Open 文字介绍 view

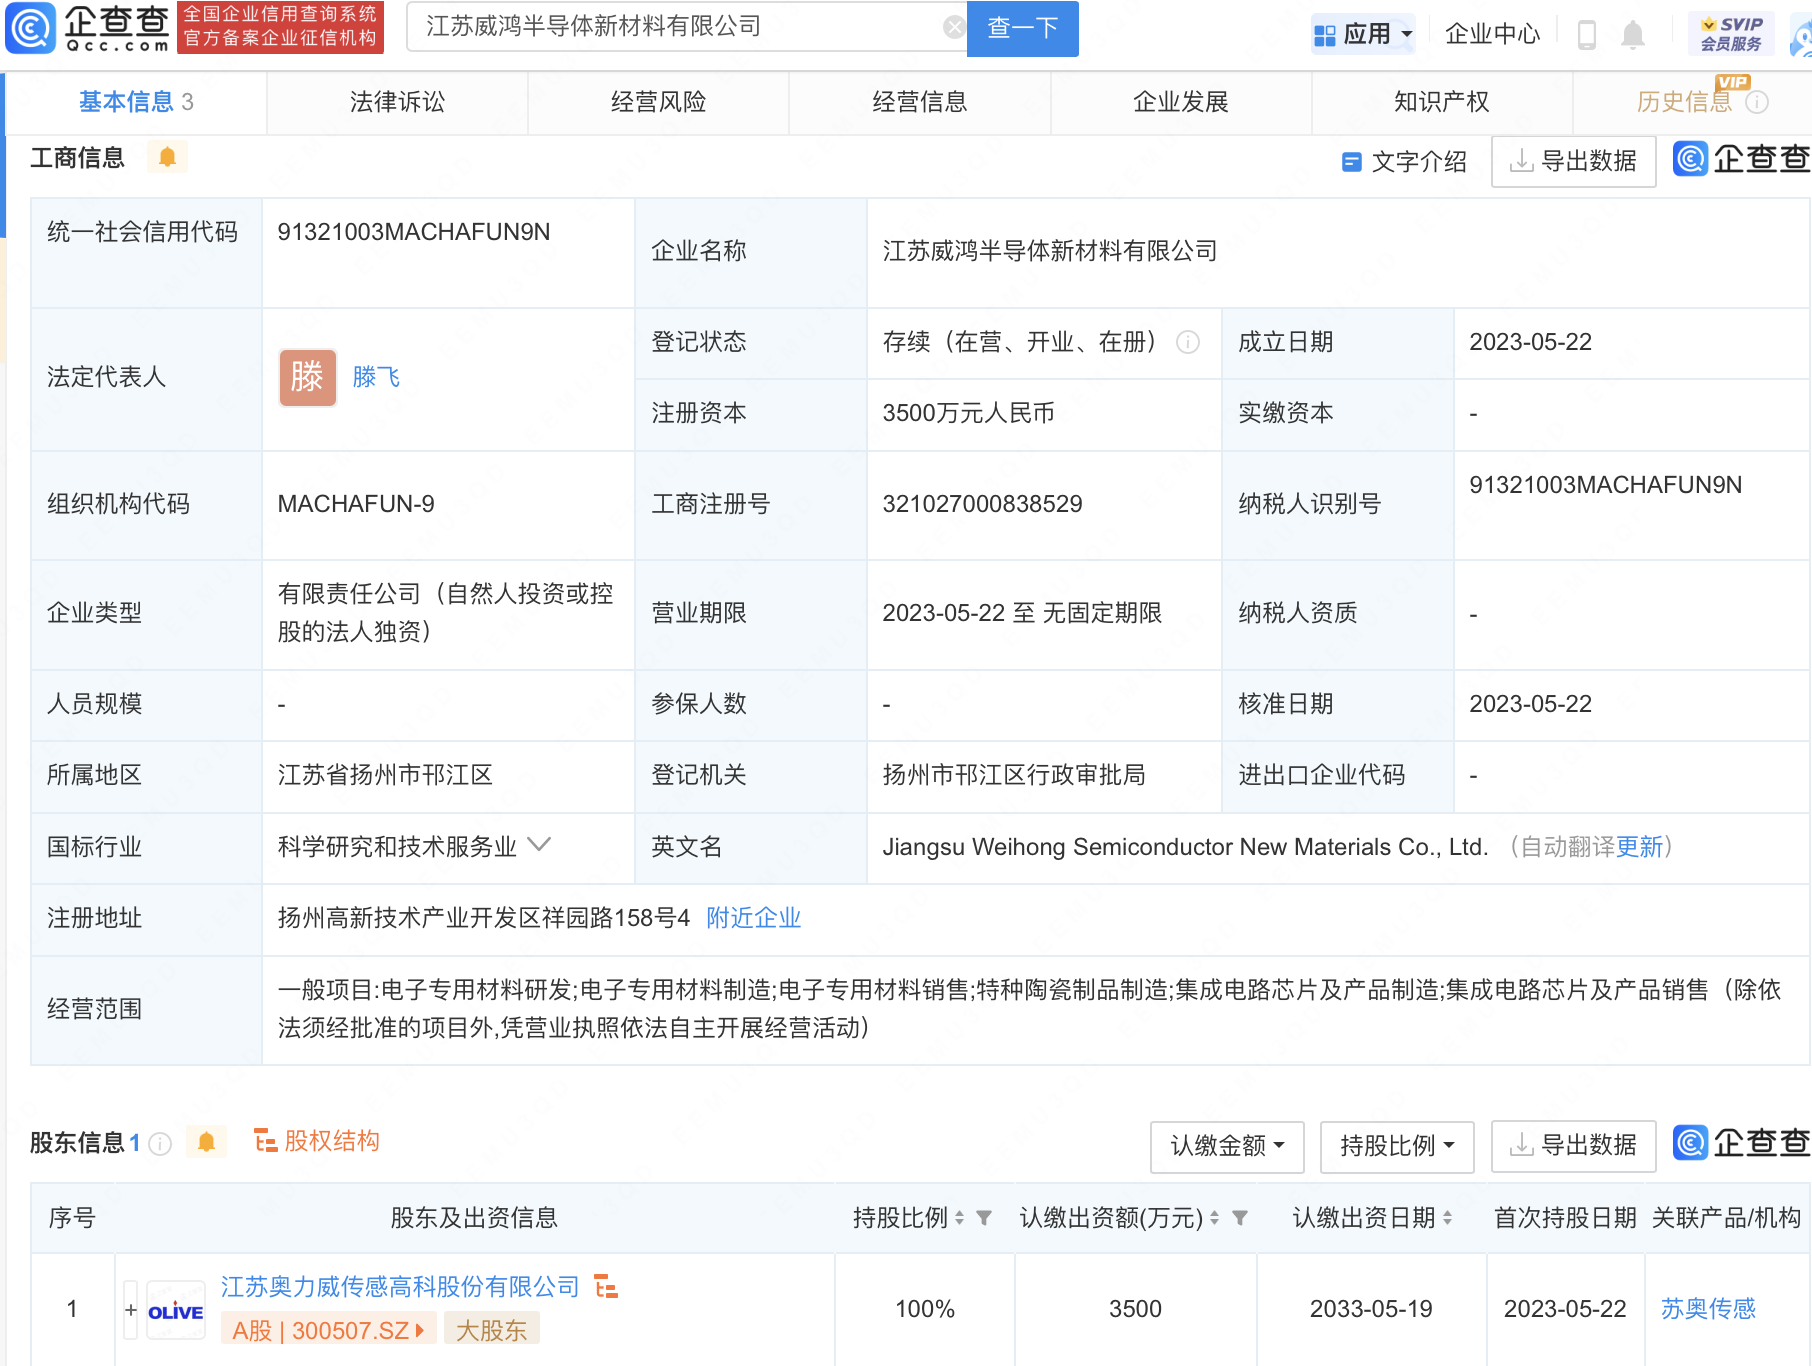[1422, 161]
